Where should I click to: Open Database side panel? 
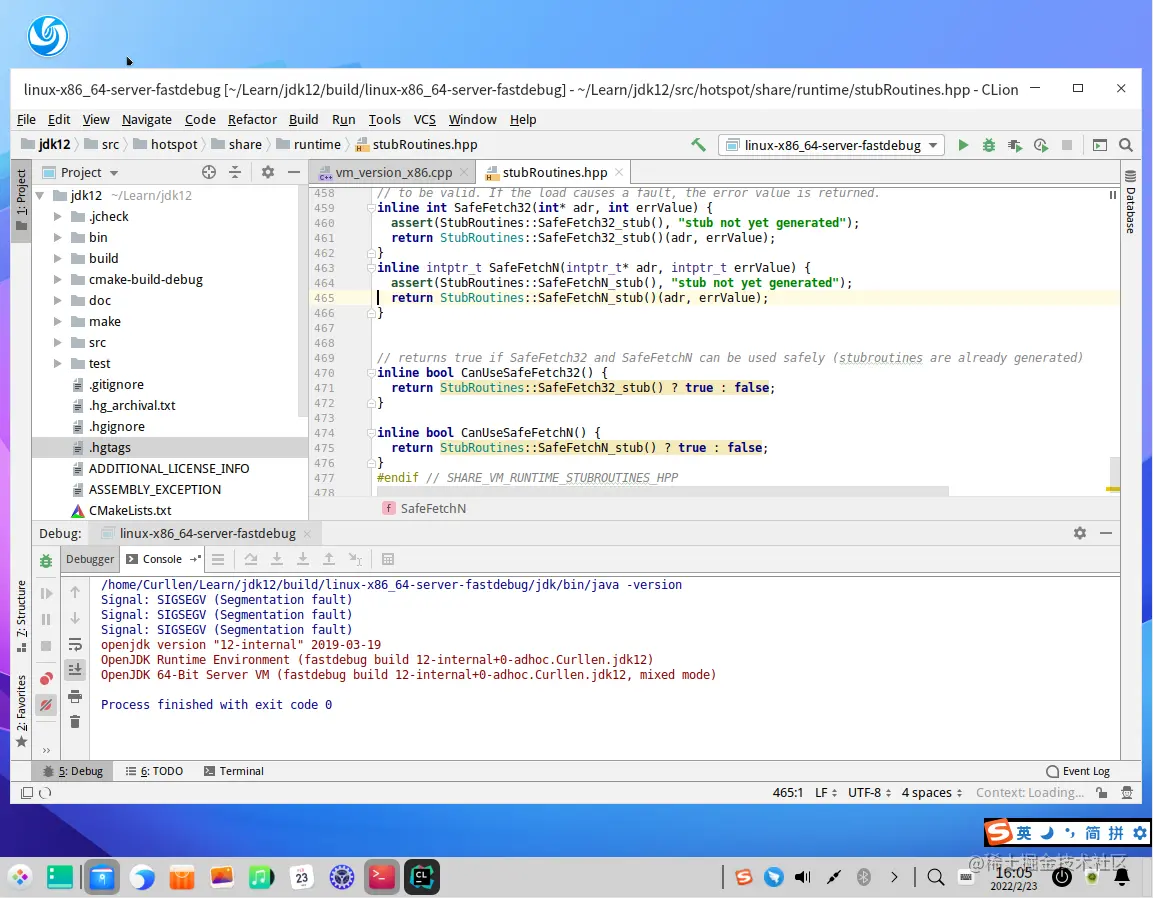[1131, 202]
